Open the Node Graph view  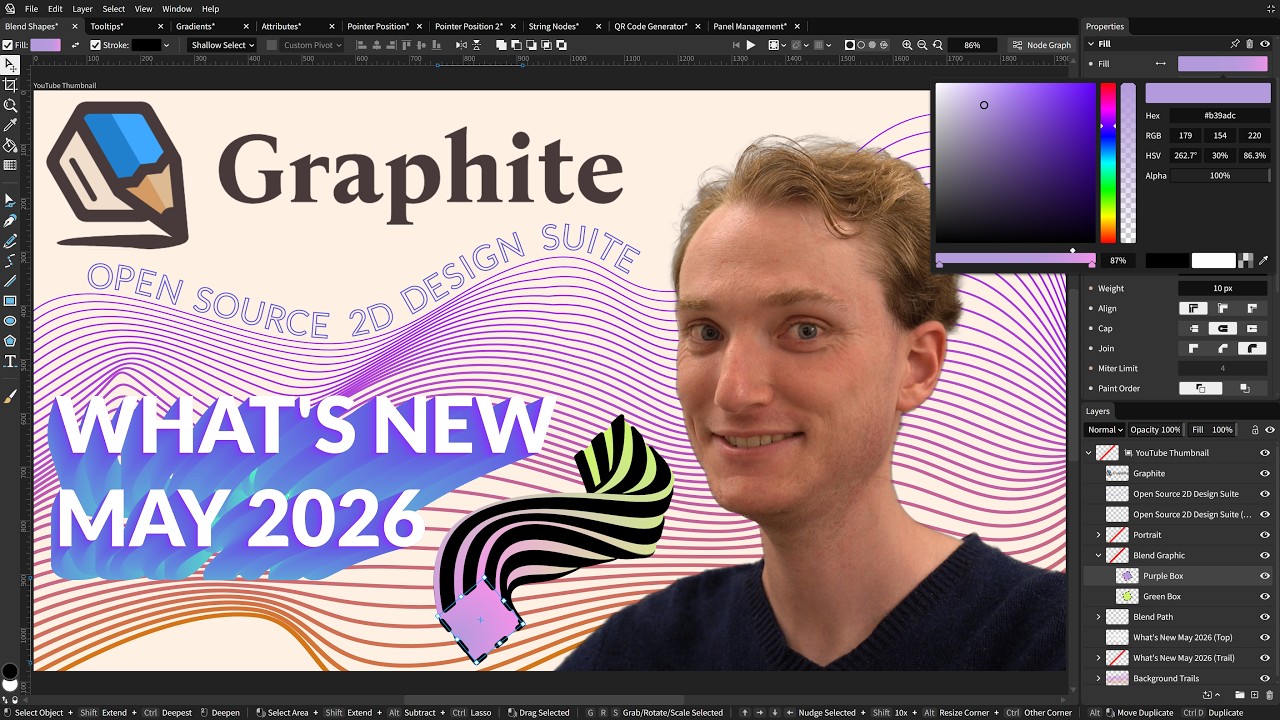[x=1041, y=45]
